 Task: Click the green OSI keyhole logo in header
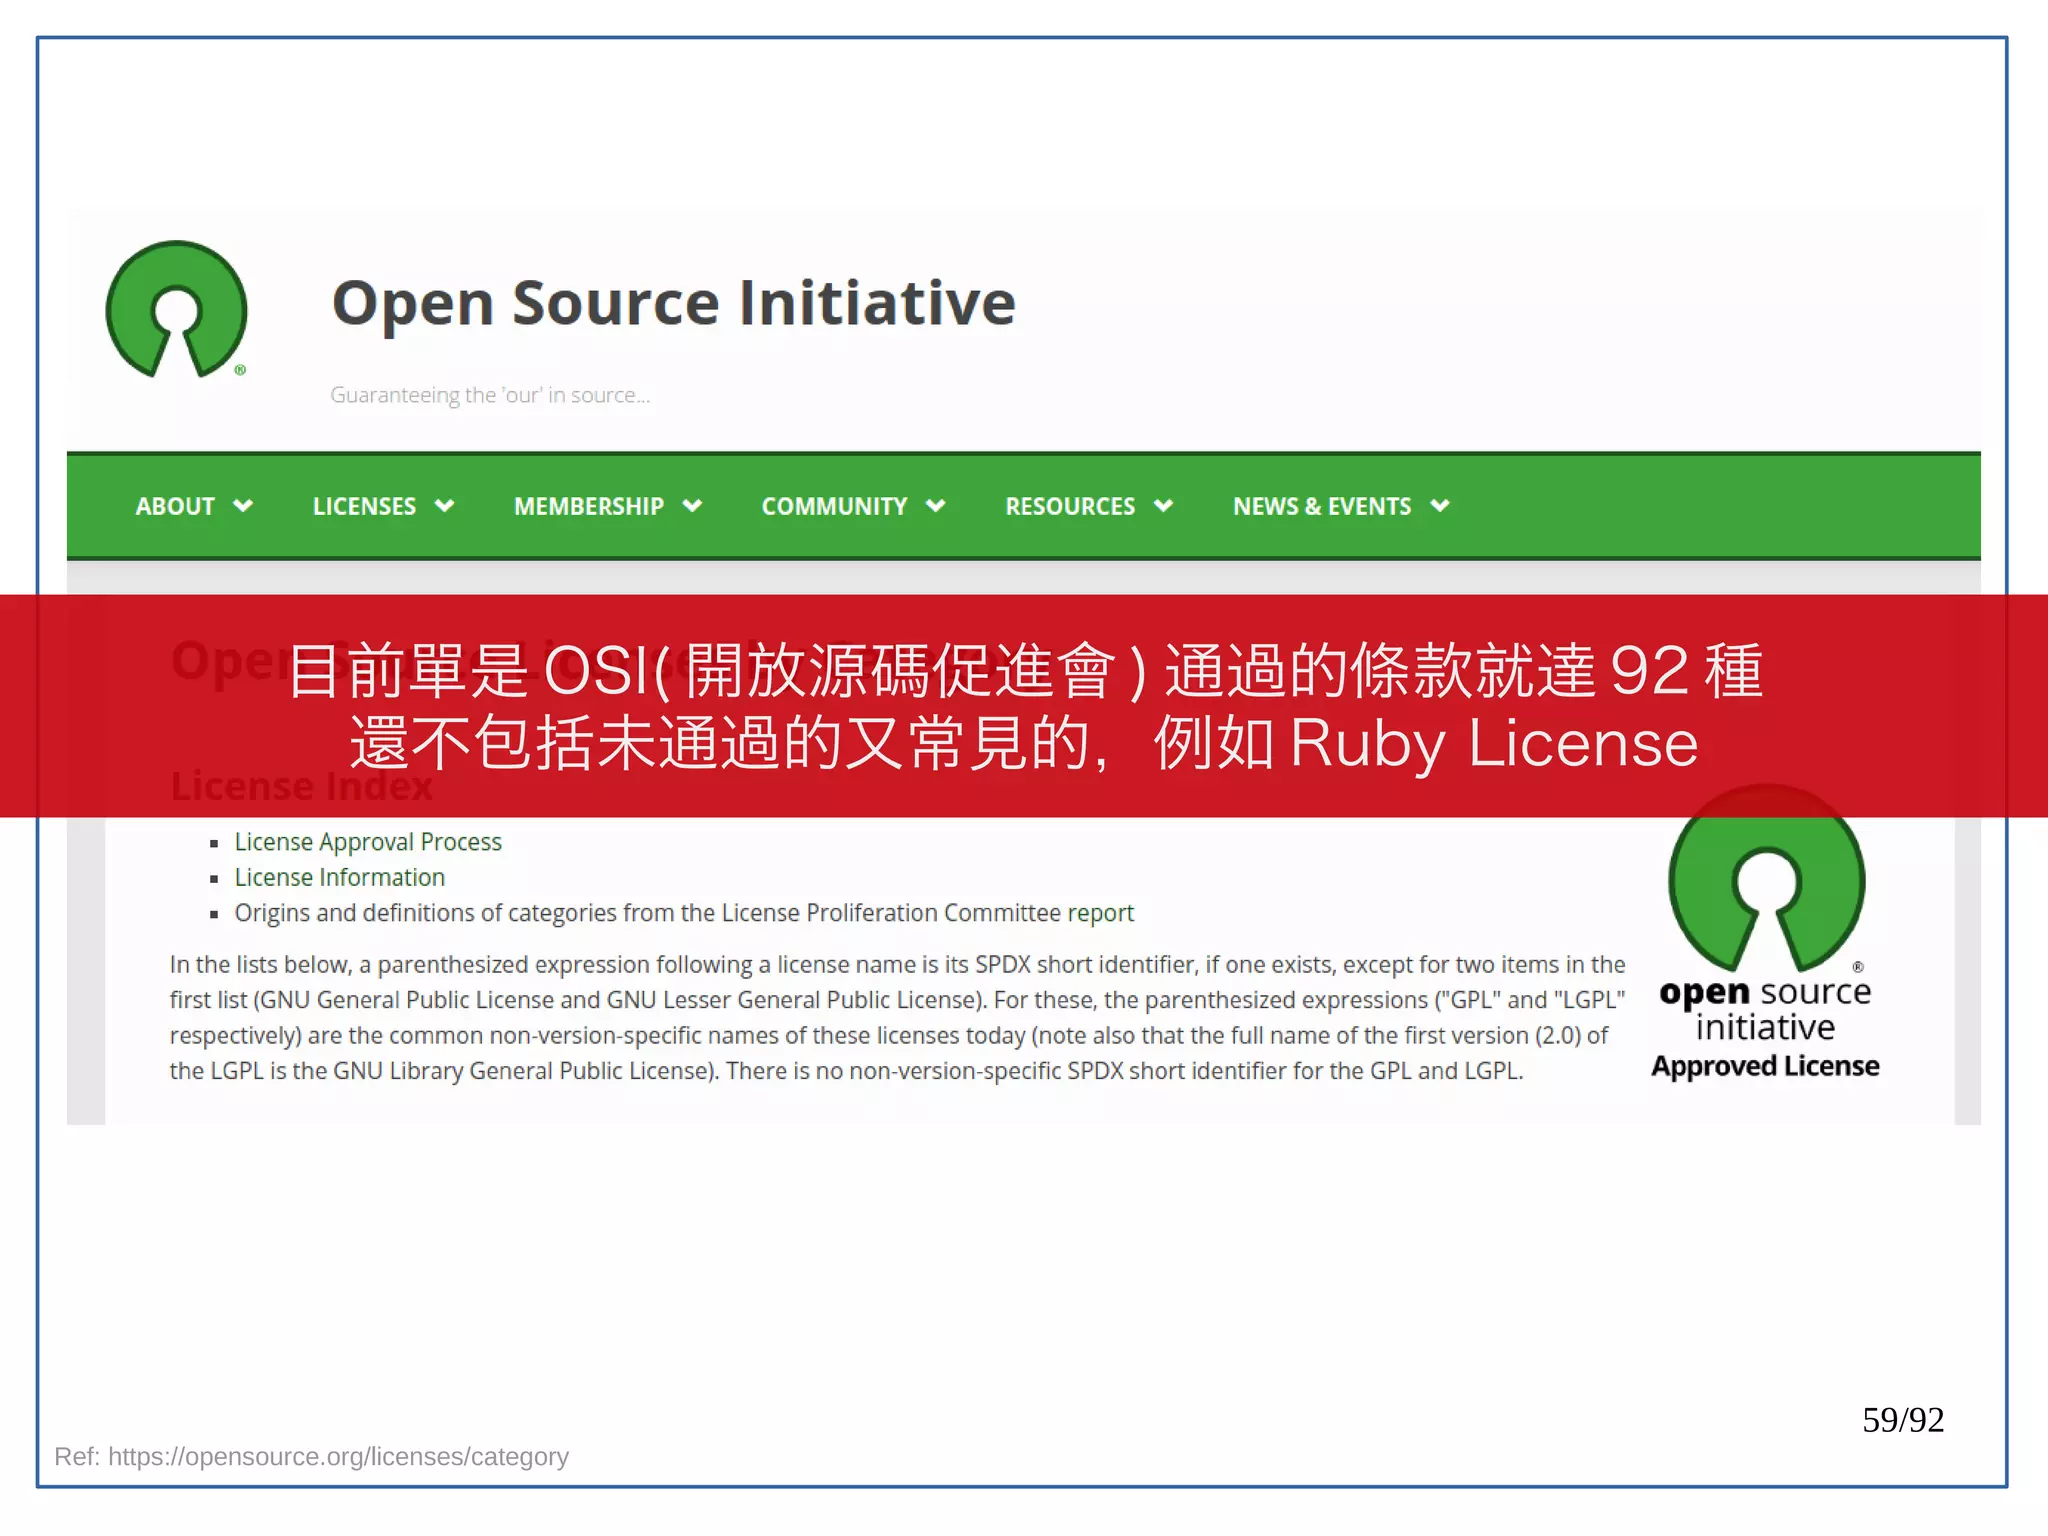(176, 309)
